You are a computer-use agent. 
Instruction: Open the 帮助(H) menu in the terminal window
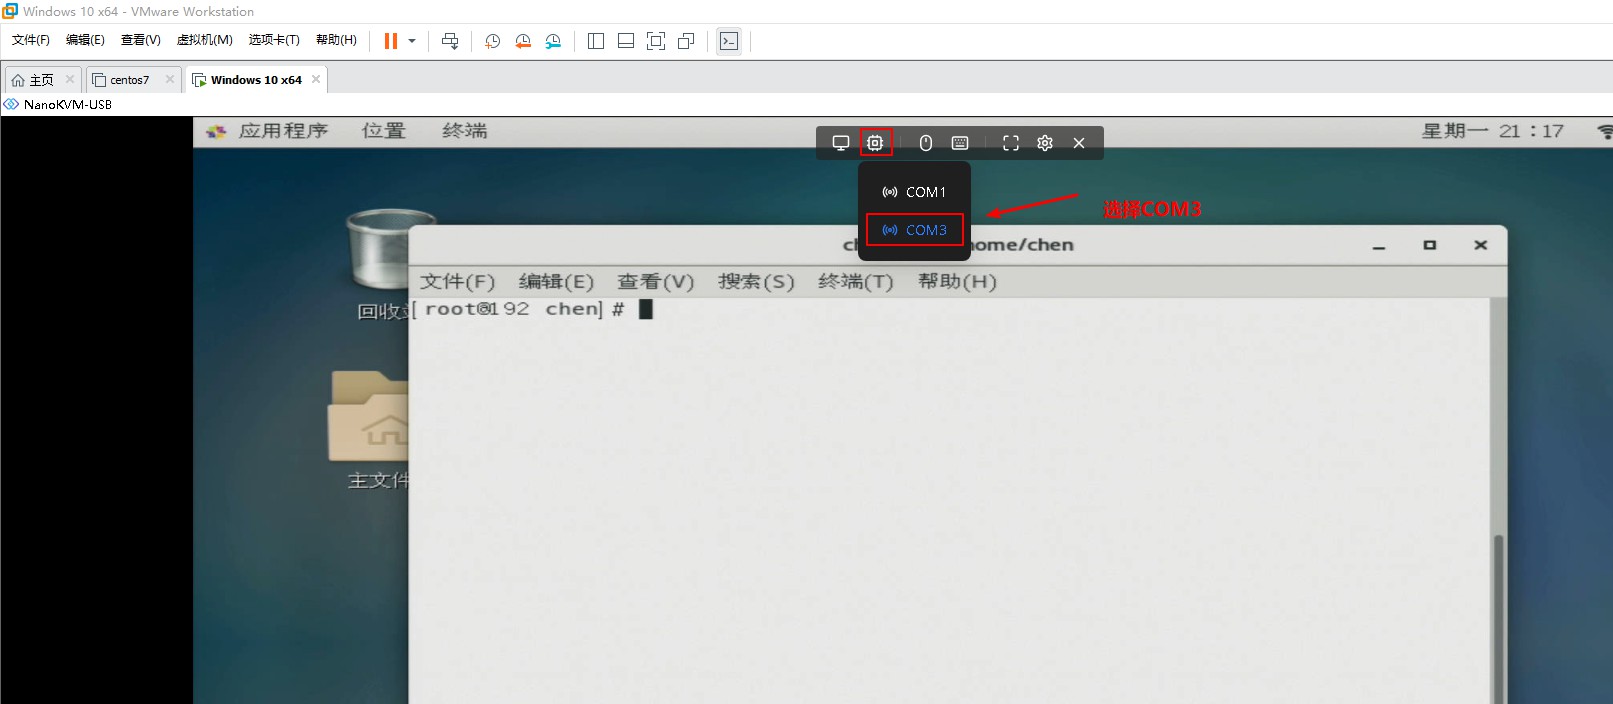(x=957, y=282)
